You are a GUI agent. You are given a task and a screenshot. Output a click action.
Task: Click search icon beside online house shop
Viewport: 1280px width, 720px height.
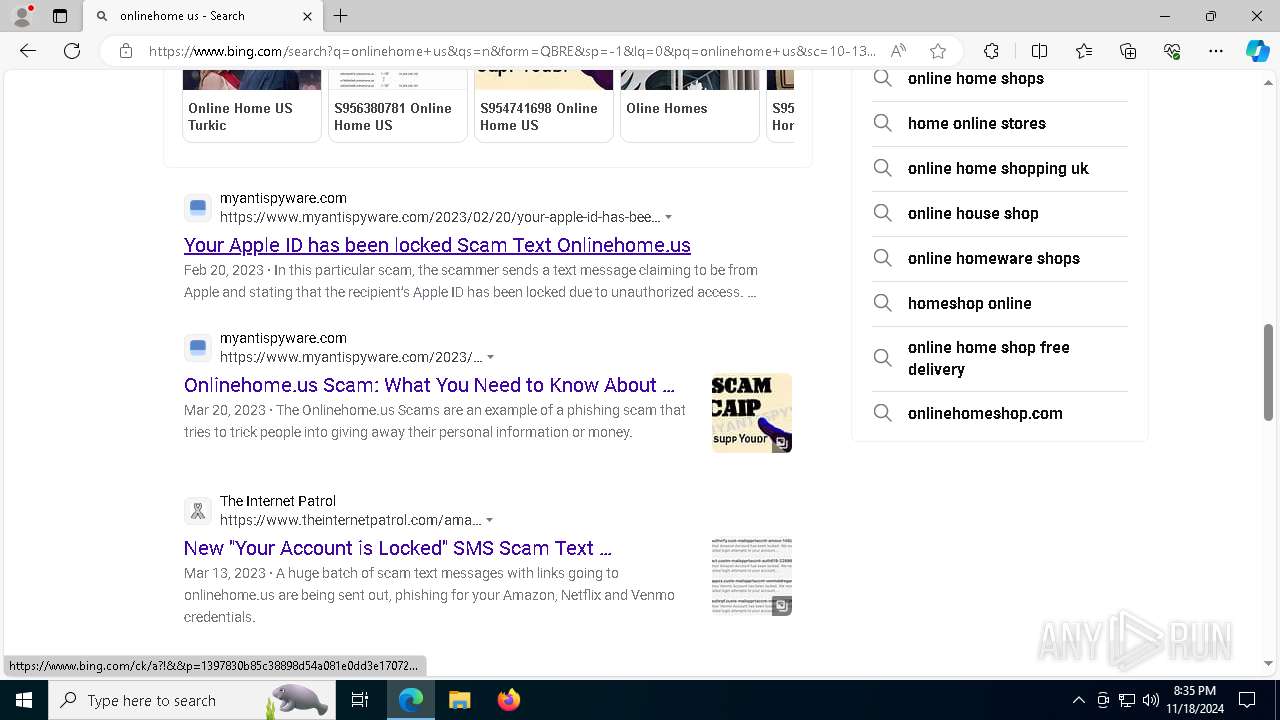[x=882, y=213]
